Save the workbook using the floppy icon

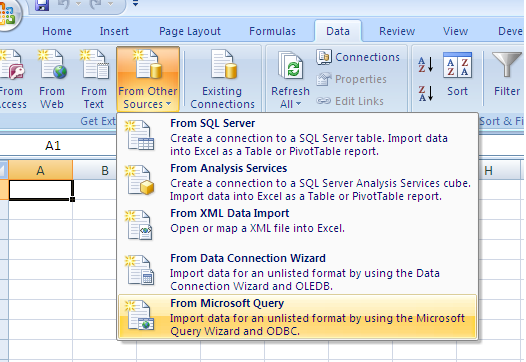click(42, 5)
